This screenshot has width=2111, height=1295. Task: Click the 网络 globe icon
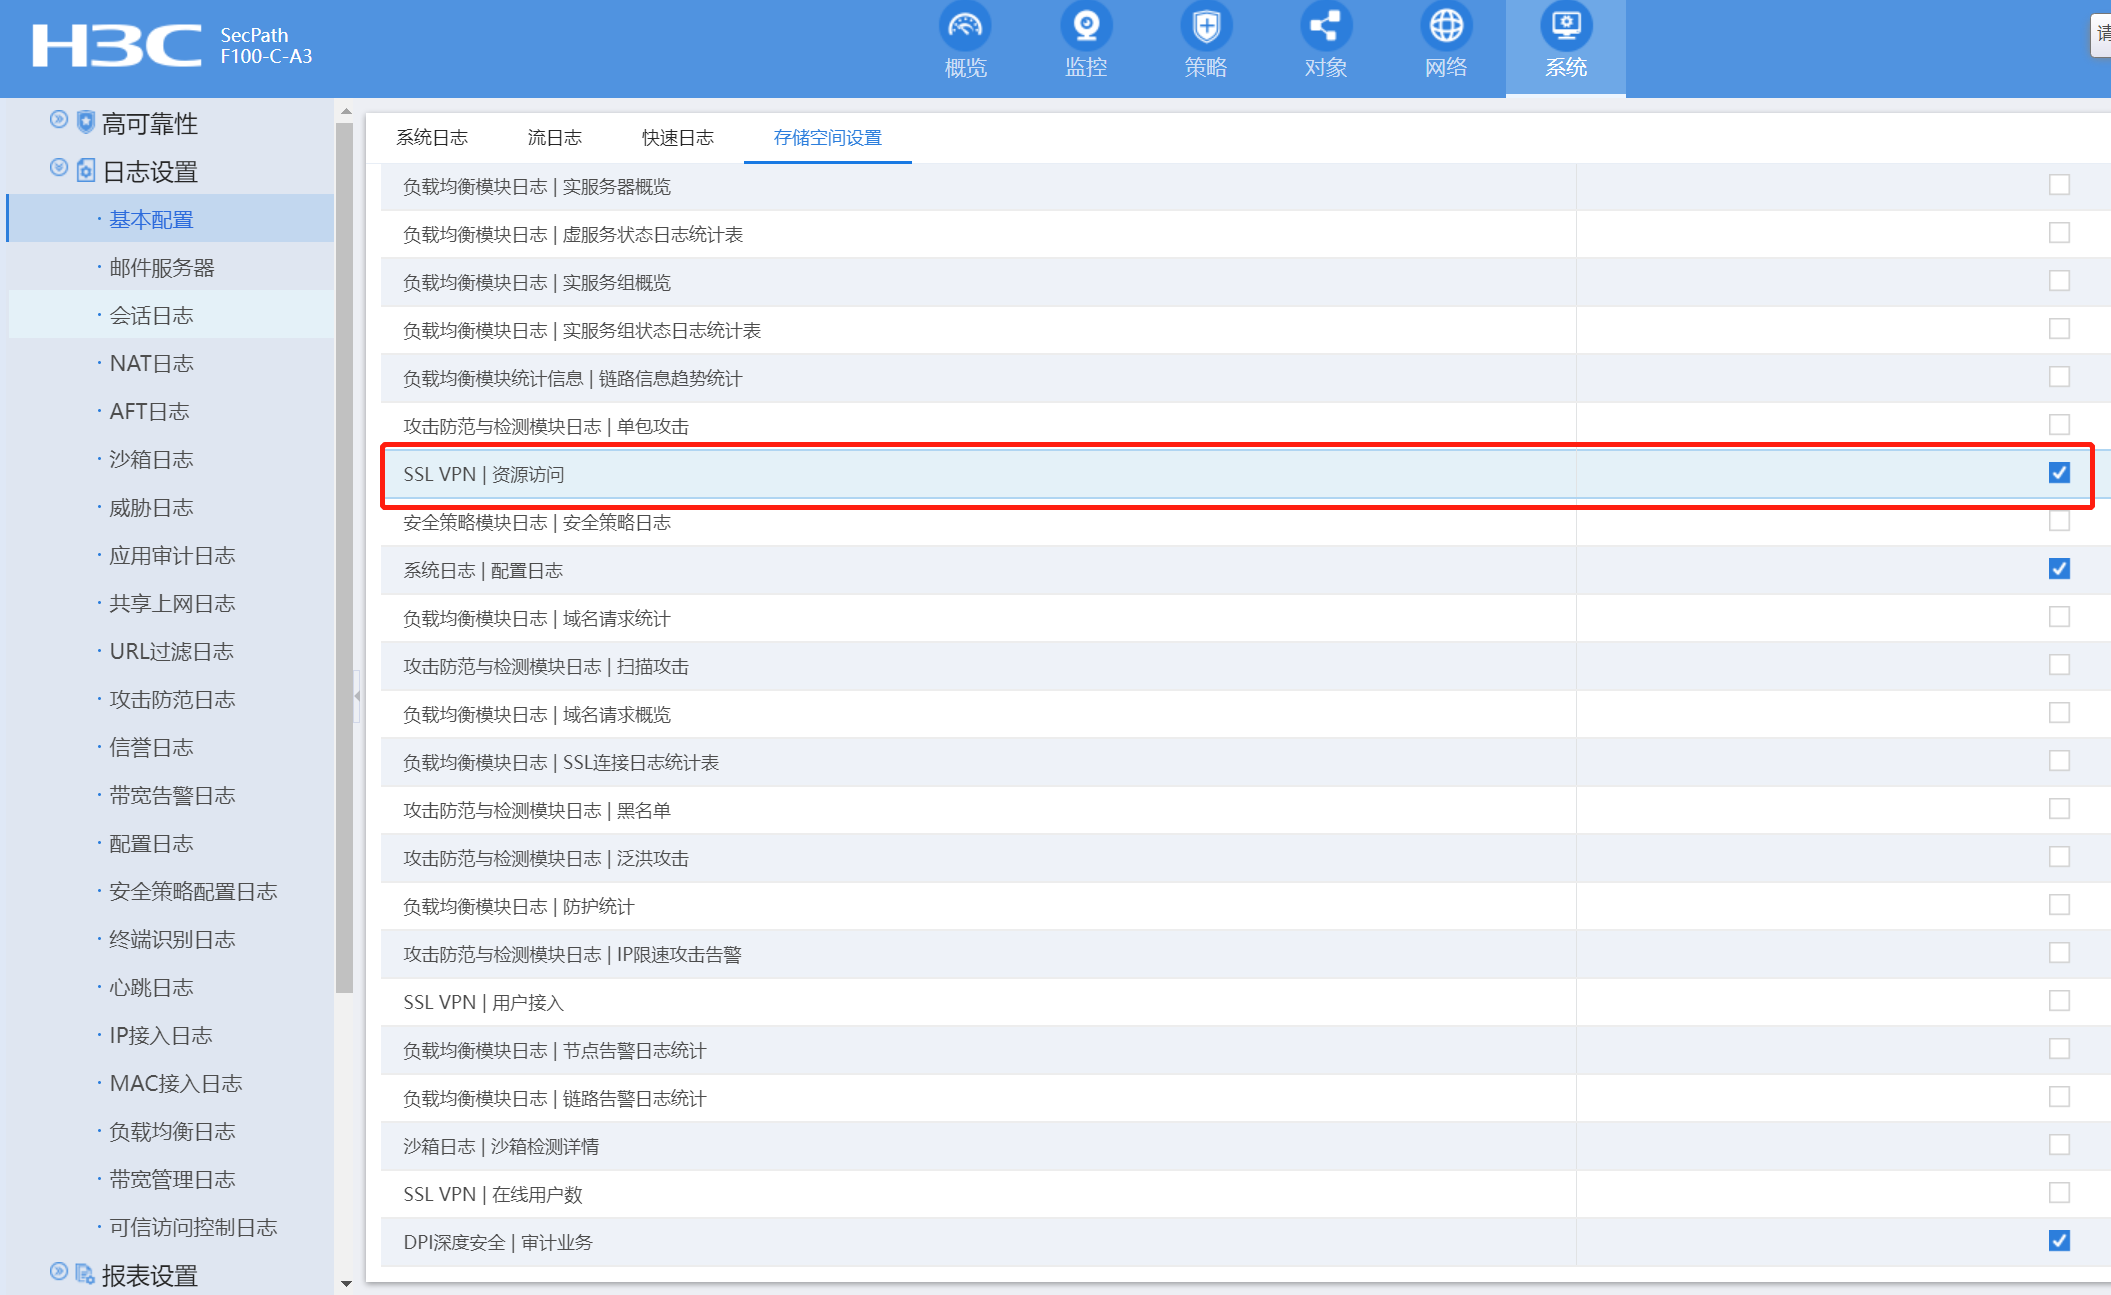(1446, 28)
